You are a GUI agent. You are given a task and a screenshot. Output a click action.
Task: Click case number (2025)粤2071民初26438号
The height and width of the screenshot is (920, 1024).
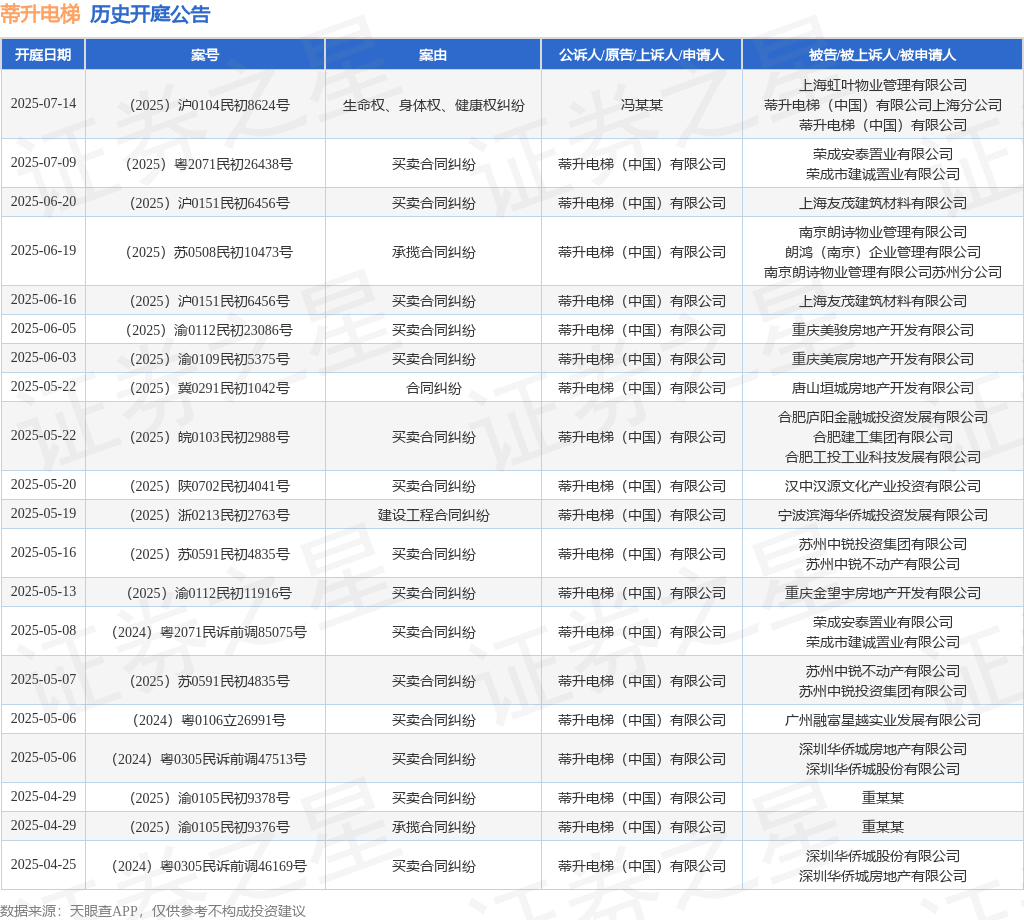[209, 164]
